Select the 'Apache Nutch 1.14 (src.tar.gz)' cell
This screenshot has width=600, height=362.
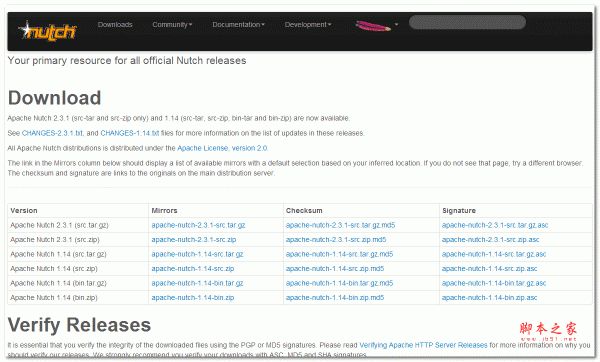click(x=78, y=254)
